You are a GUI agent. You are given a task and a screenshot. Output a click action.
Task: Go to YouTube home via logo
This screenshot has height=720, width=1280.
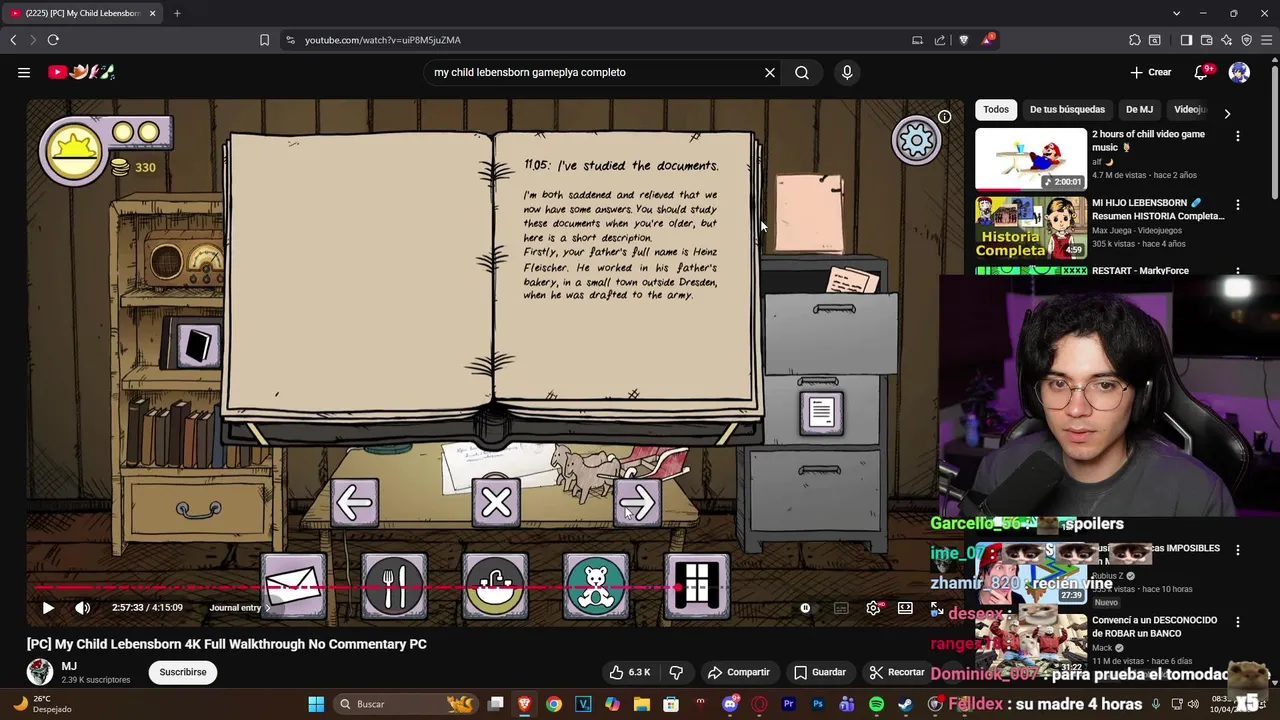tap(82, 72)
